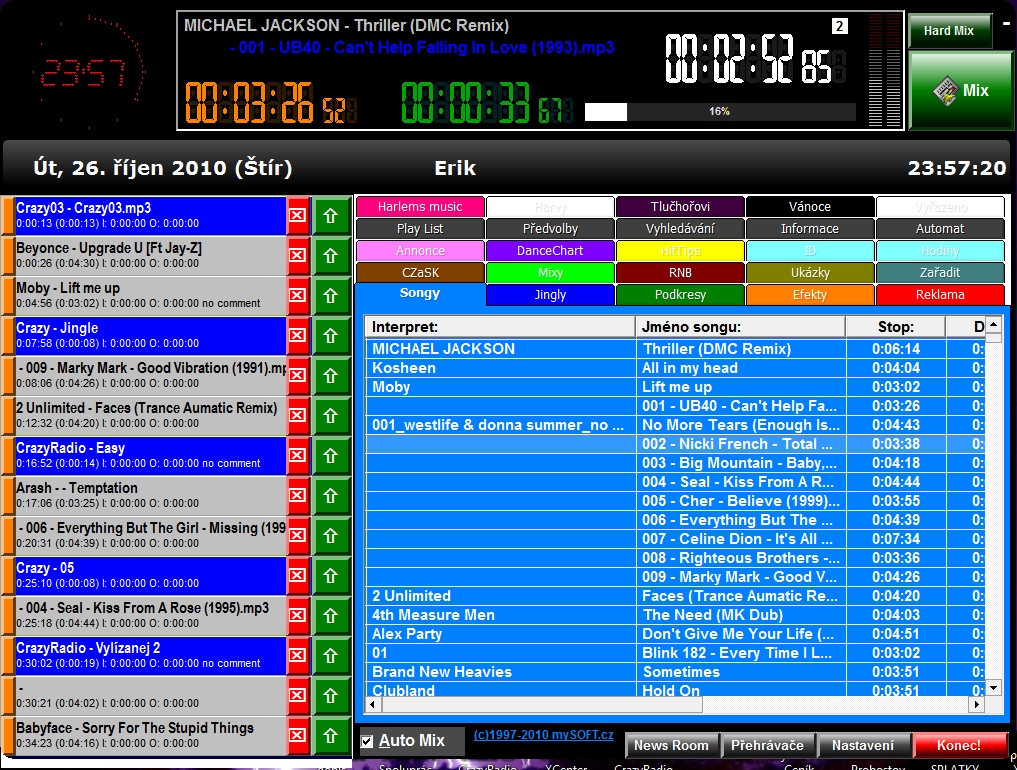Remove Seal - Kiss From A Rose entry

tap(298, 616)
